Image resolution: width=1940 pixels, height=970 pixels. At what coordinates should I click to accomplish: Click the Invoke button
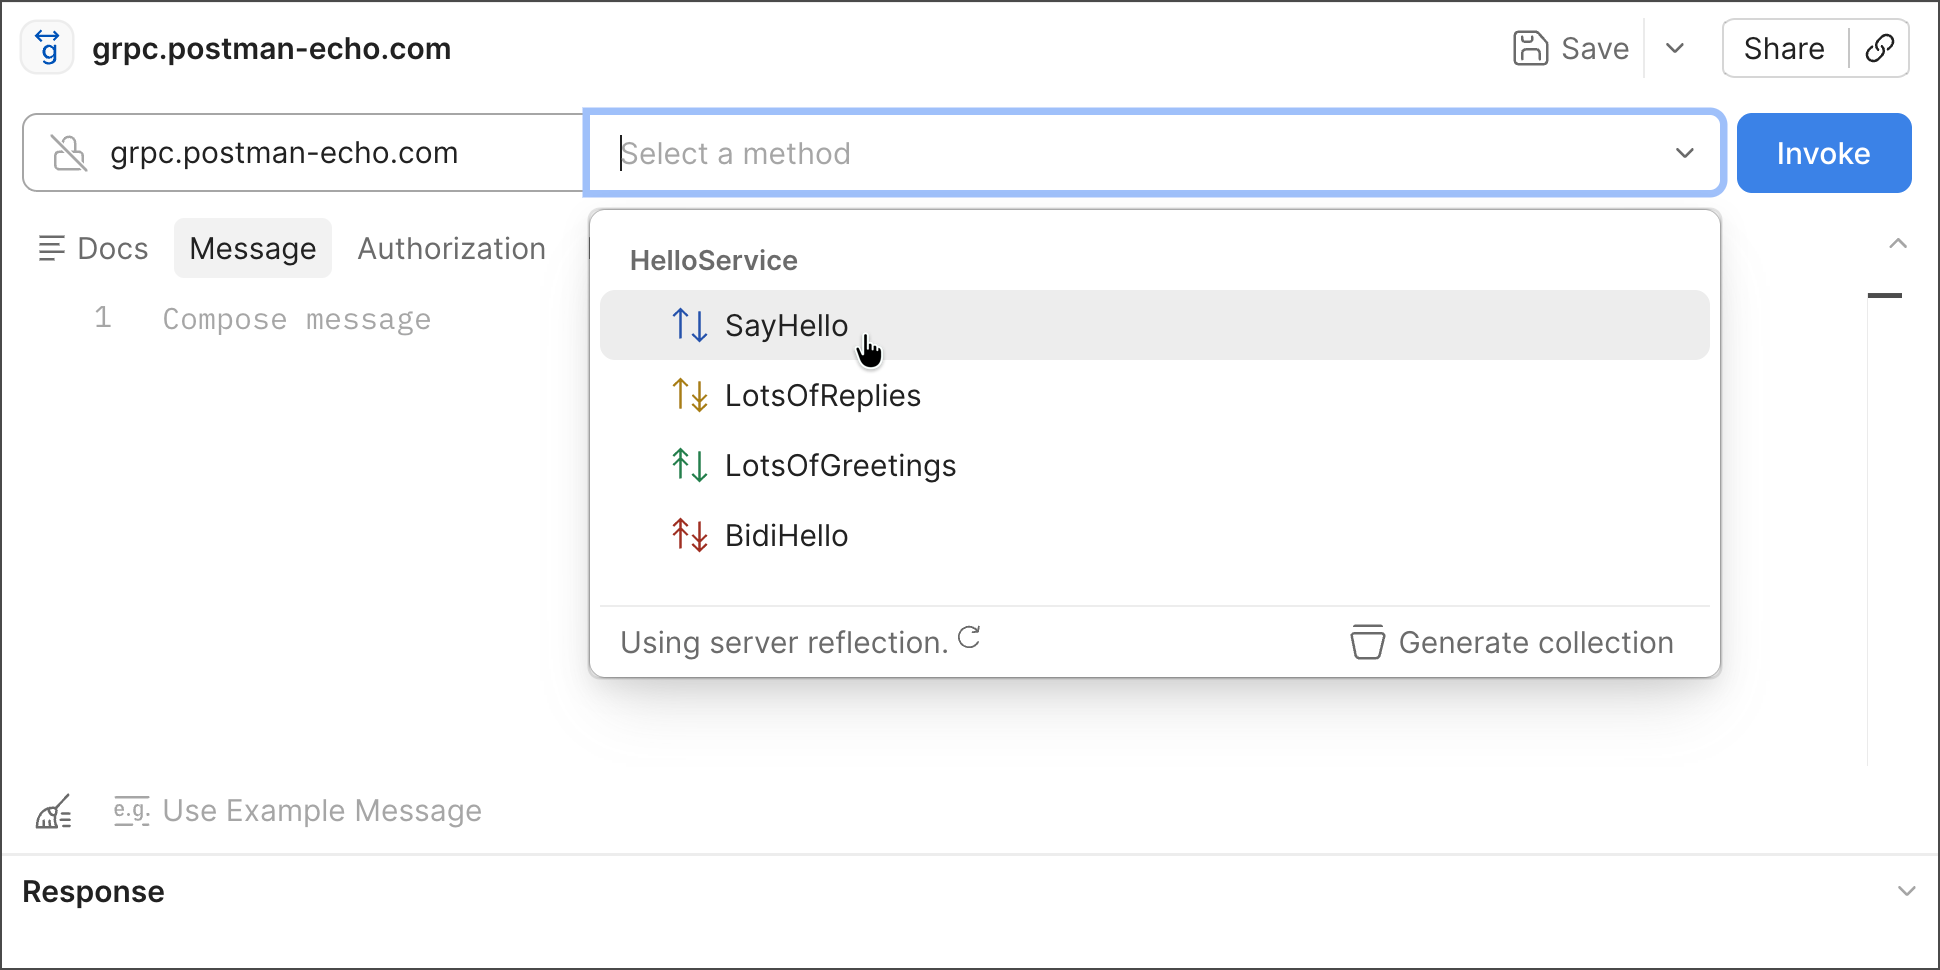(x=1824, y=153)
